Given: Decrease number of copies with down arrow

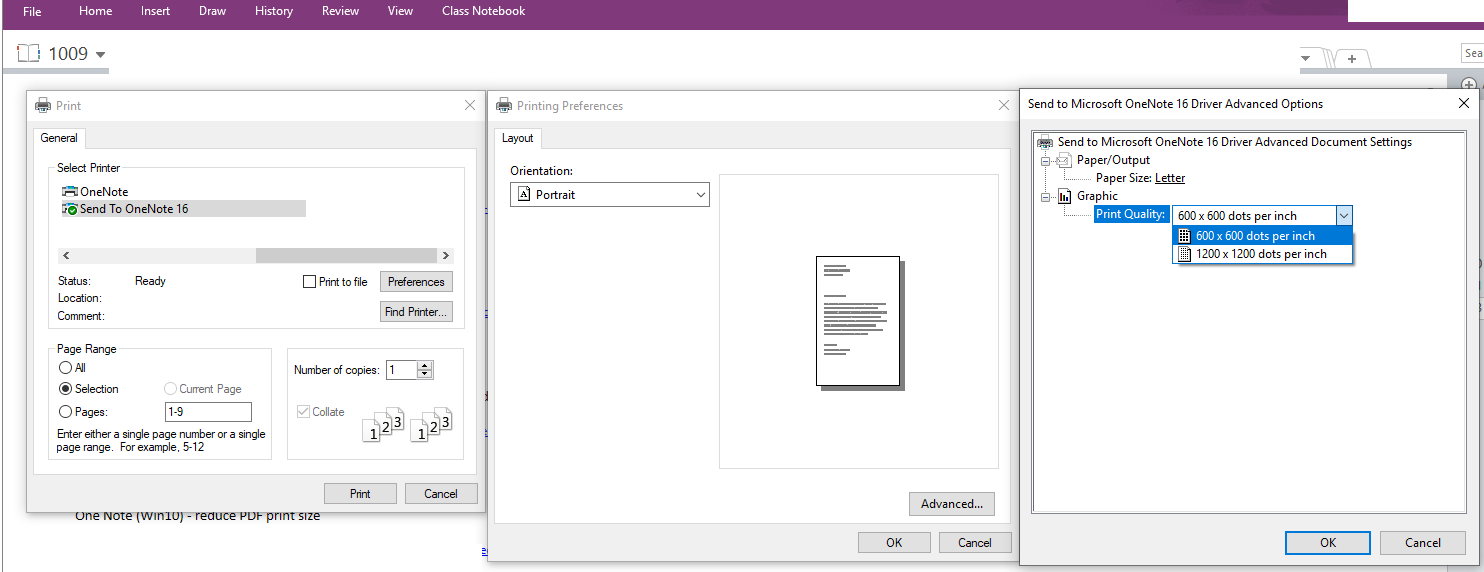Looking at the screenshot, I should pyautogui.click(x=425, y=375).
